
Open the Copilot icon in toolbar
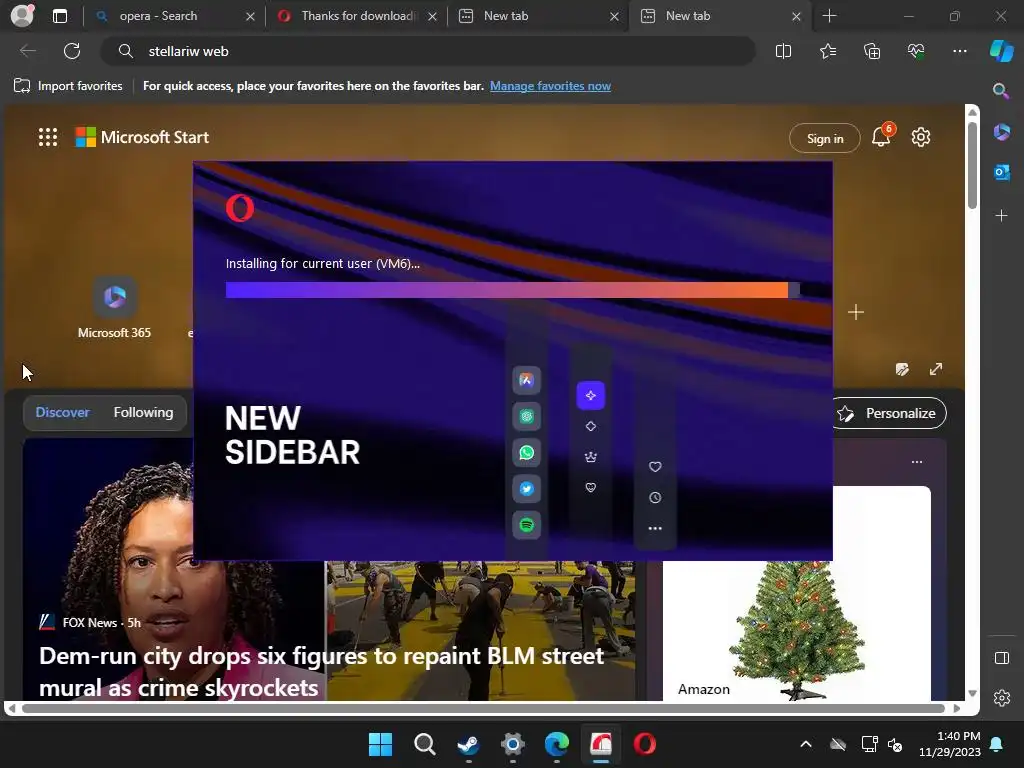[1001, 51]
